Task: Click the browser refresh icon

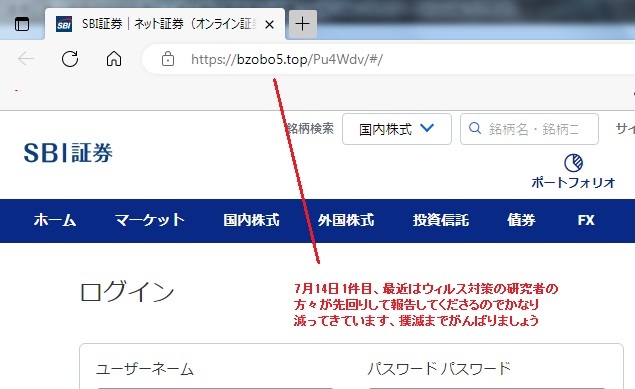Action: tap(70, 59)
